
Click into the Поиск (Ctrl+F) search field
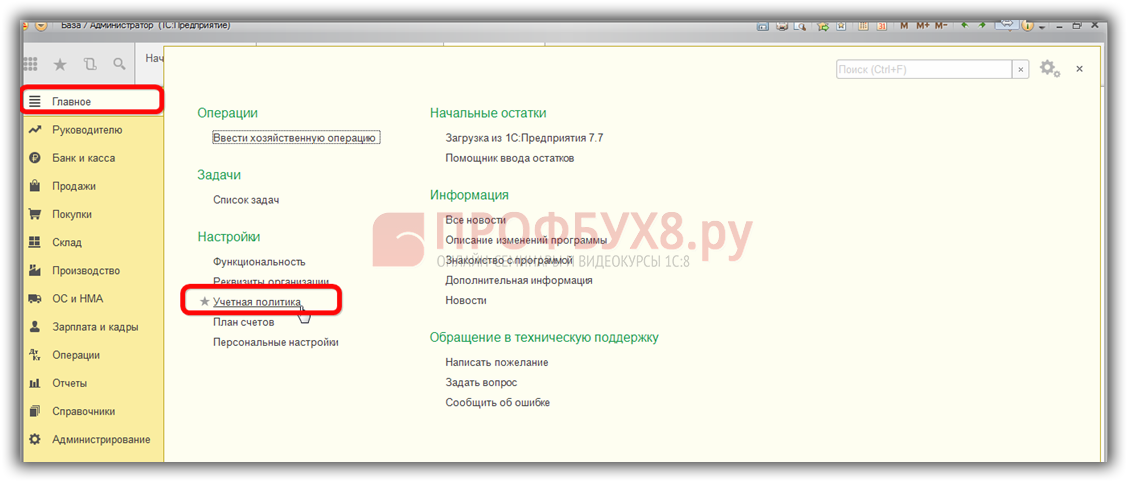tap(923, 70)
